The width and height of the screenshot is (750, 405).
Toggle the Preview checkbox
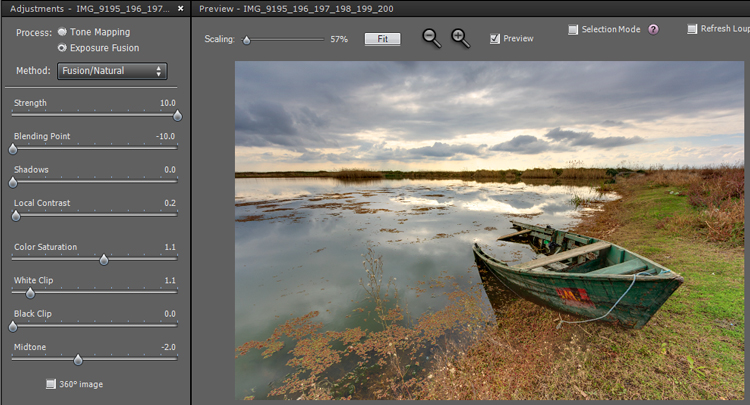(495, 39)
